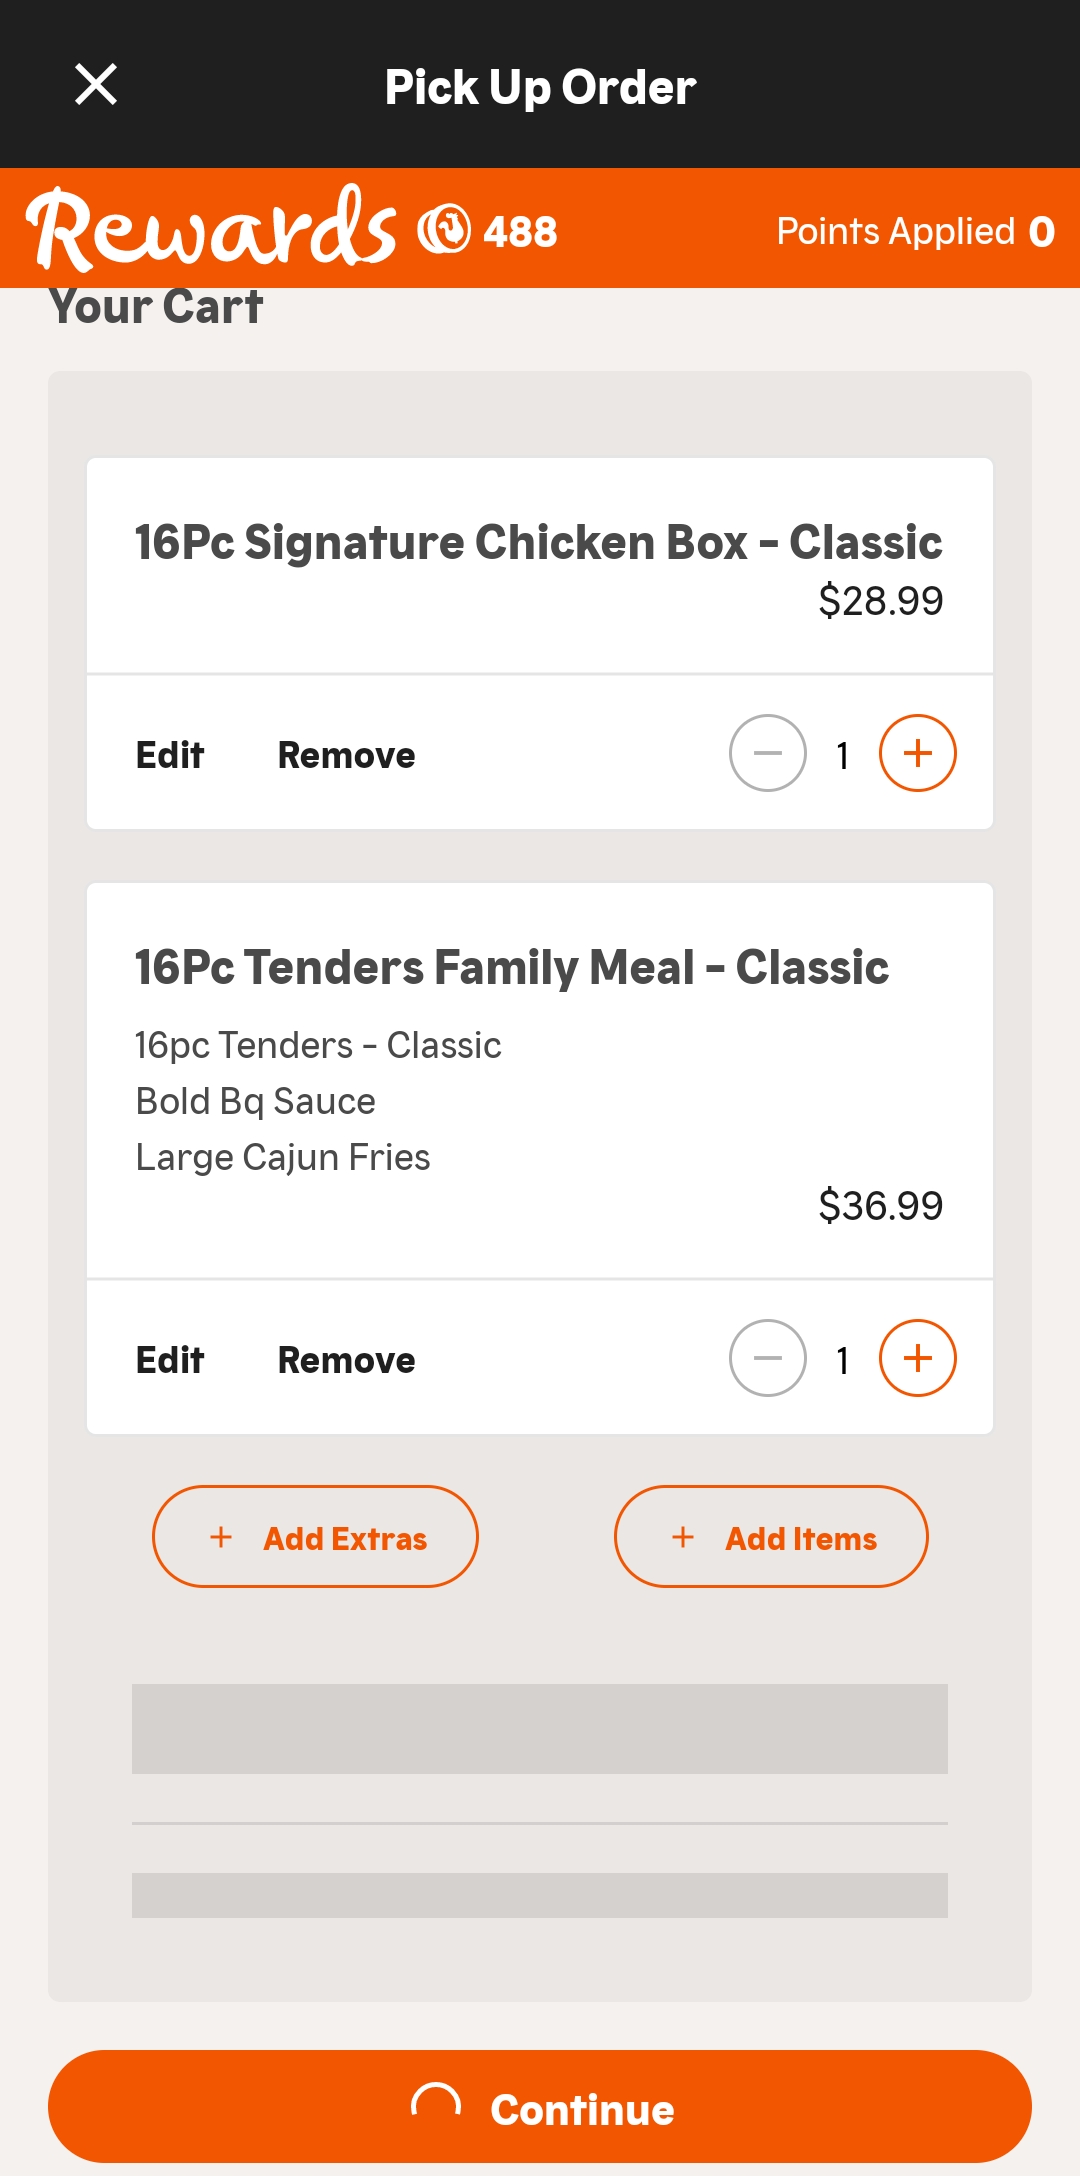Tap the Rewards logo in banner
The height and width of the screenshot is (2176, 1080).
(x=211, y=229)
